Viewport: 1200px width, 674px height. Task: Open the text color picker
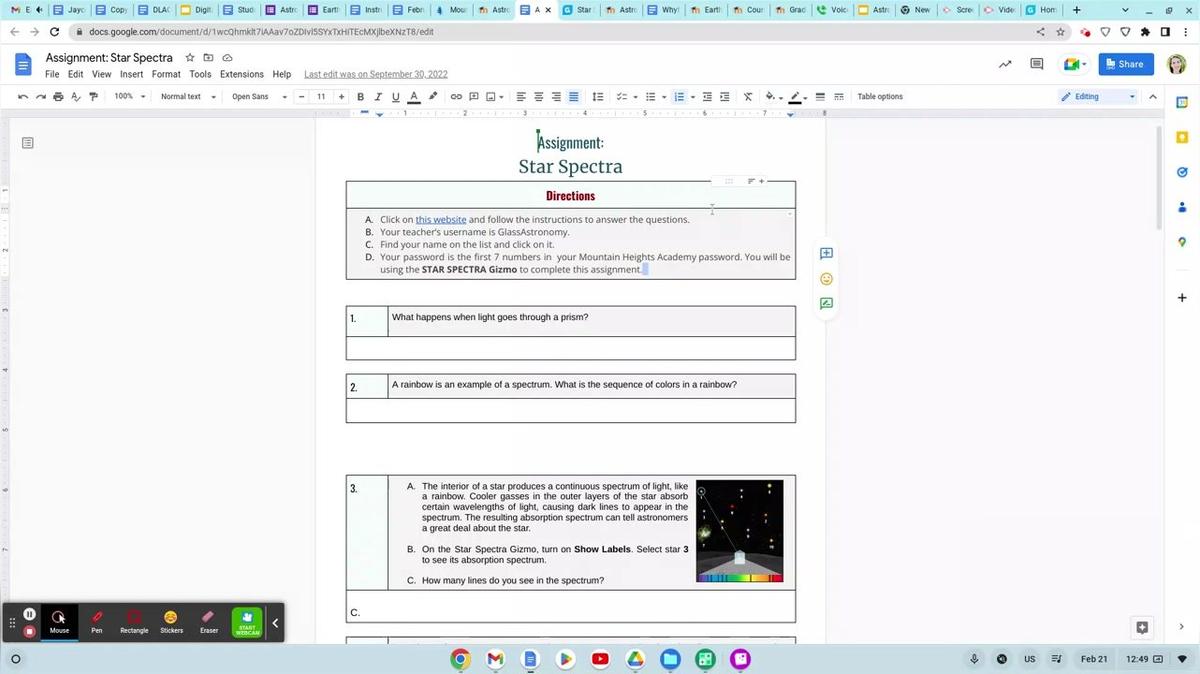(414, 97)
